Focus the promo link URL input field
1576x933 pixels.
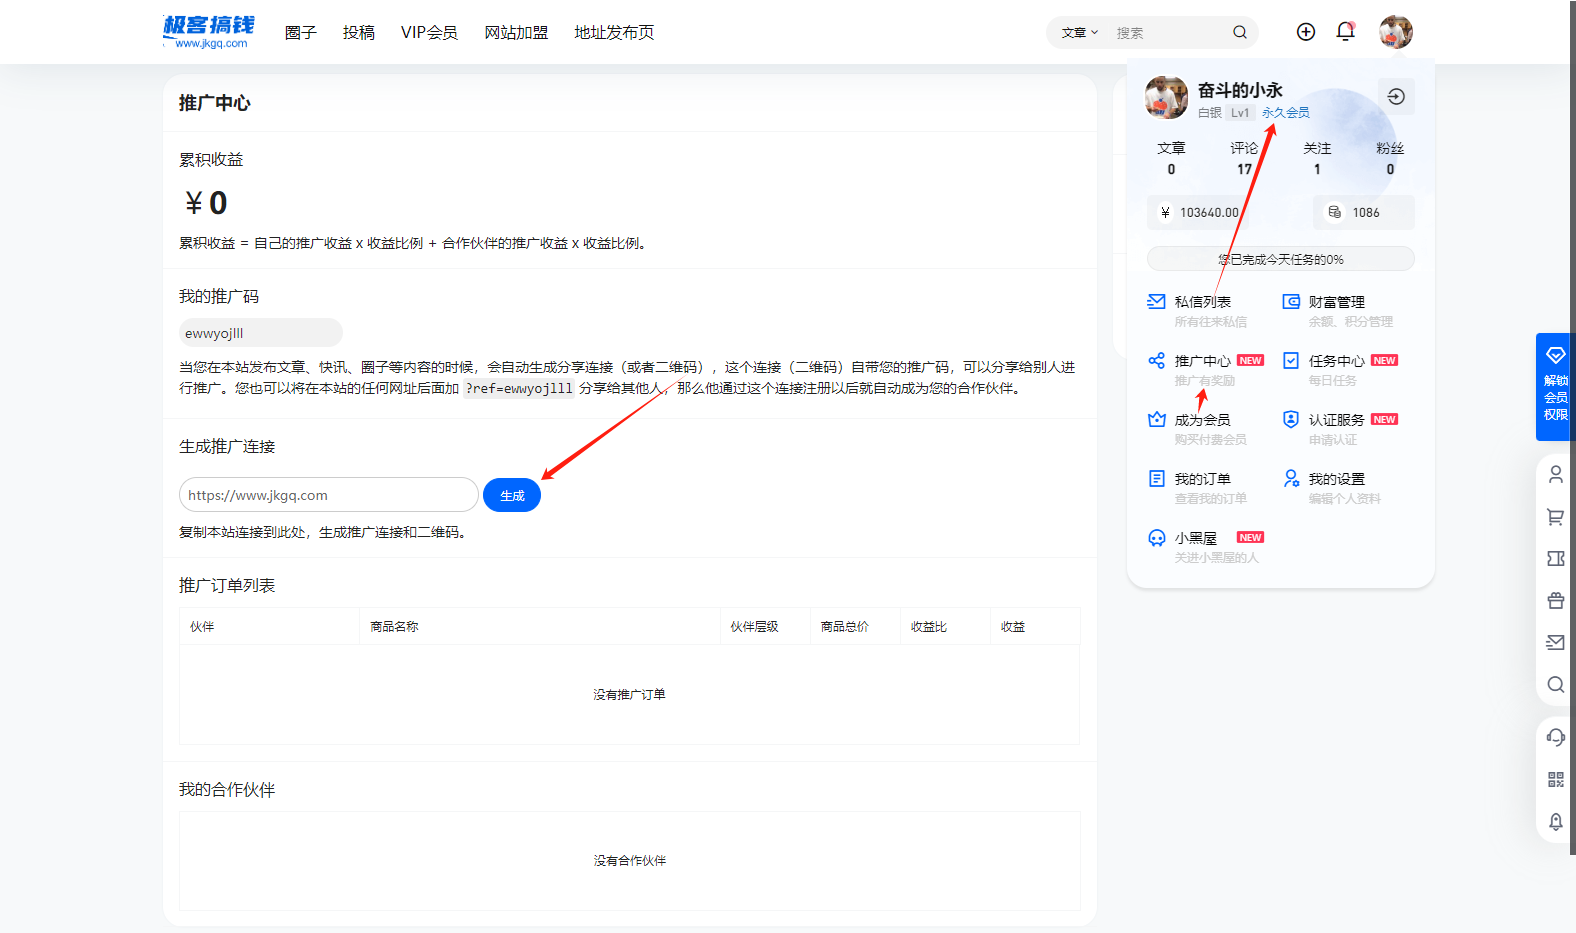click(x=329, y=495)
